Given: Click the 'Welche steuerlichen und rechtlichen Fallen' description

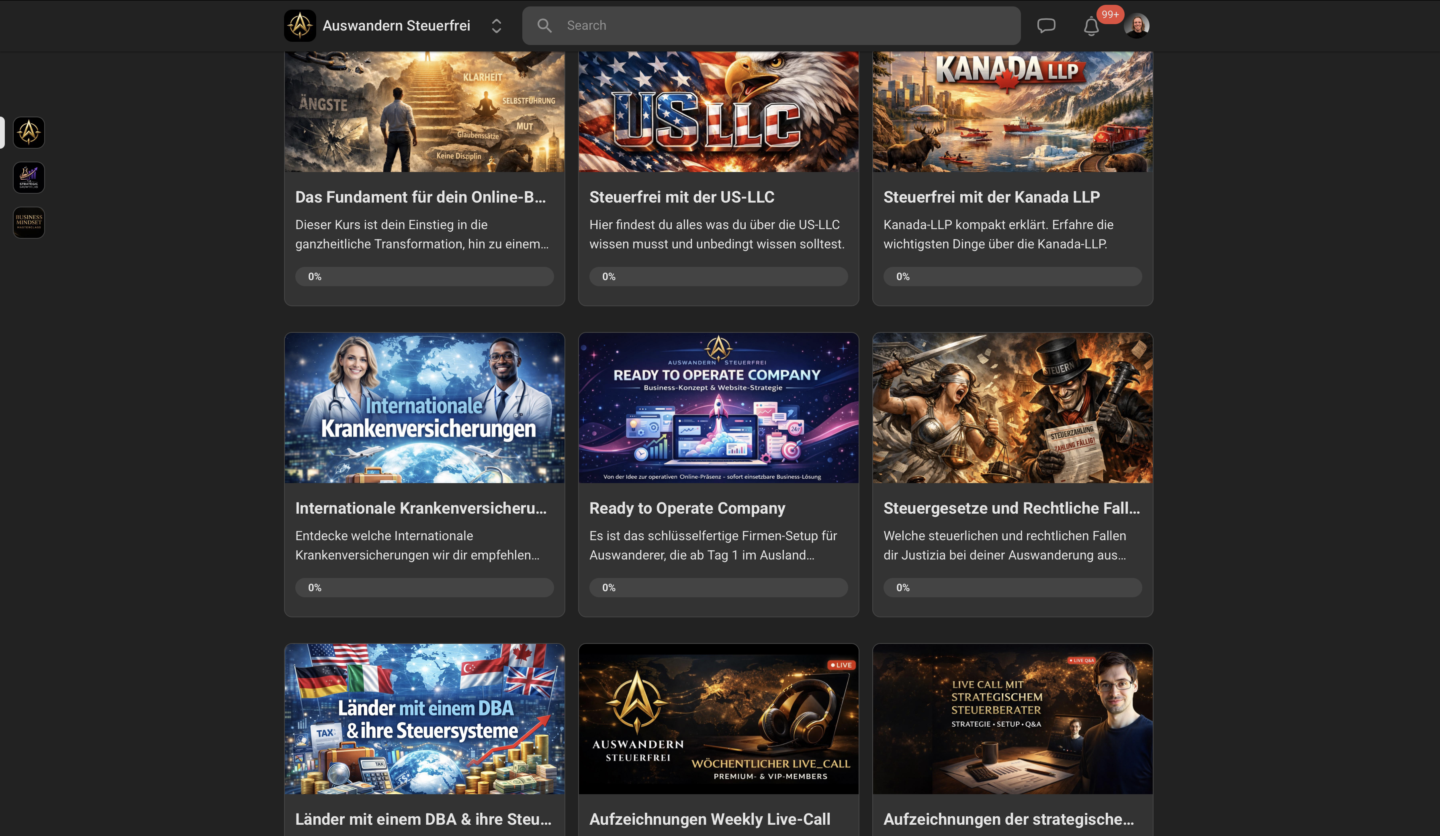Looking at the screenshot, I should pos(1005,545).
